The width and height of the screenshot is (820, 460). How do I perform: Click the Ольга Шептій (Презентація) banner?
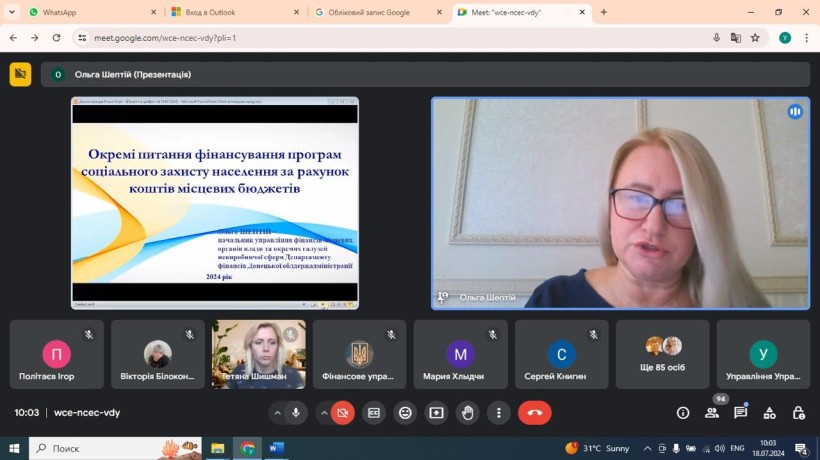[426, 74]
